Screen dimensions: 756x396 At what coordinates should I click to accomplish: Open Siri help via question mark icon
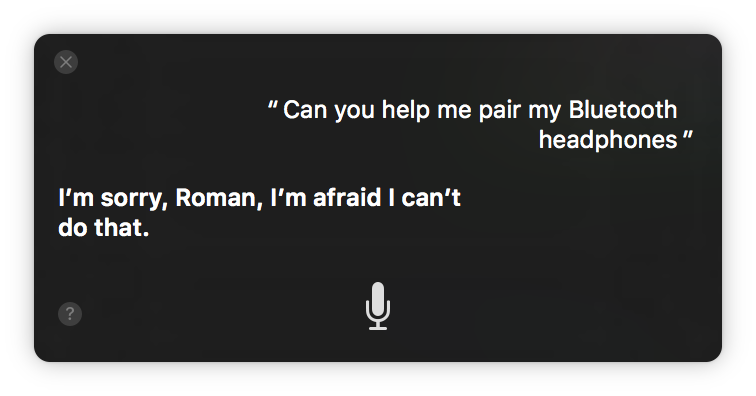pos(70,314)
